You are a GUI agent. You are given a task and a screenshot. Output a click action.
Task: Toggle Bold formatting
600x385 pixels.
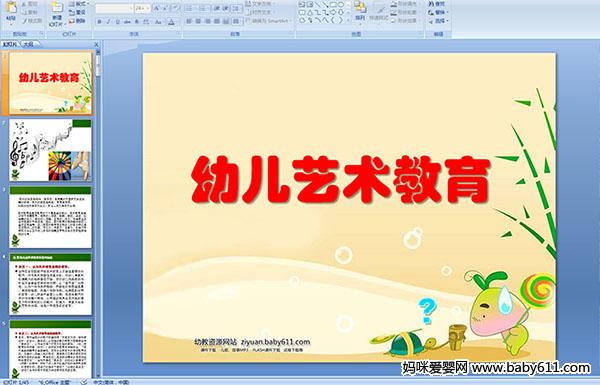[x=99, y=22]
